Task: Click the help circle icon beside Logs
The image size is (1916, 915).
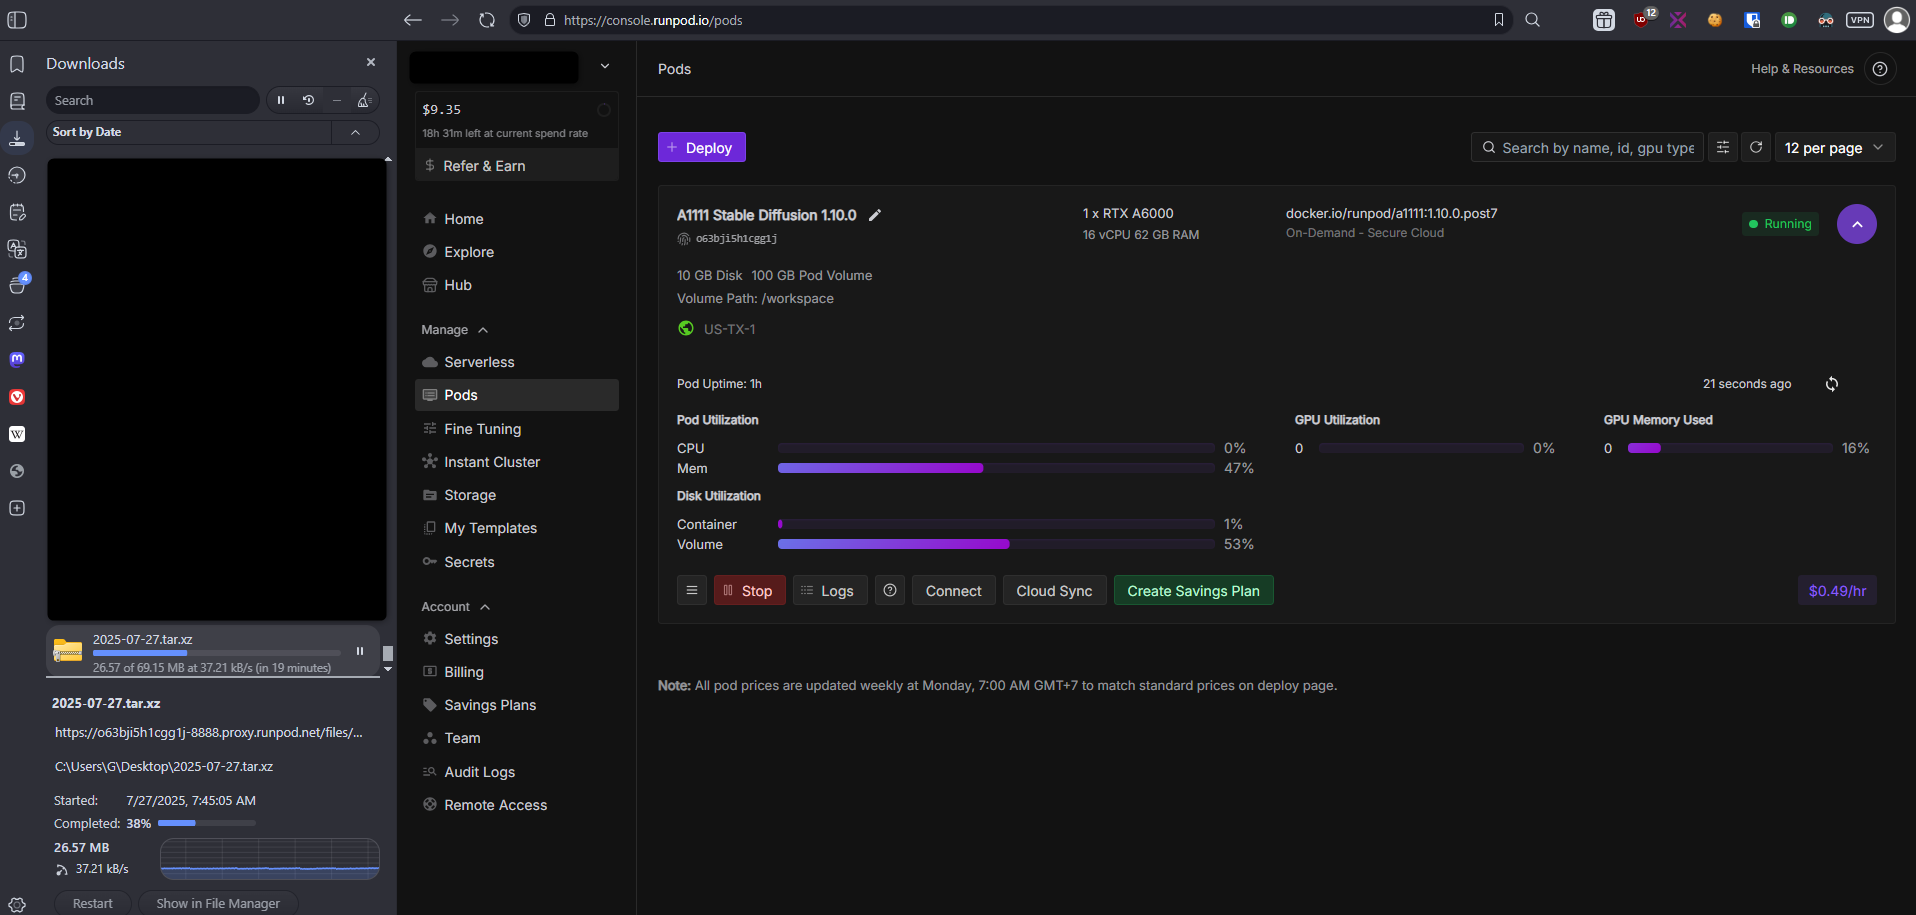Action: pos(889,591)
